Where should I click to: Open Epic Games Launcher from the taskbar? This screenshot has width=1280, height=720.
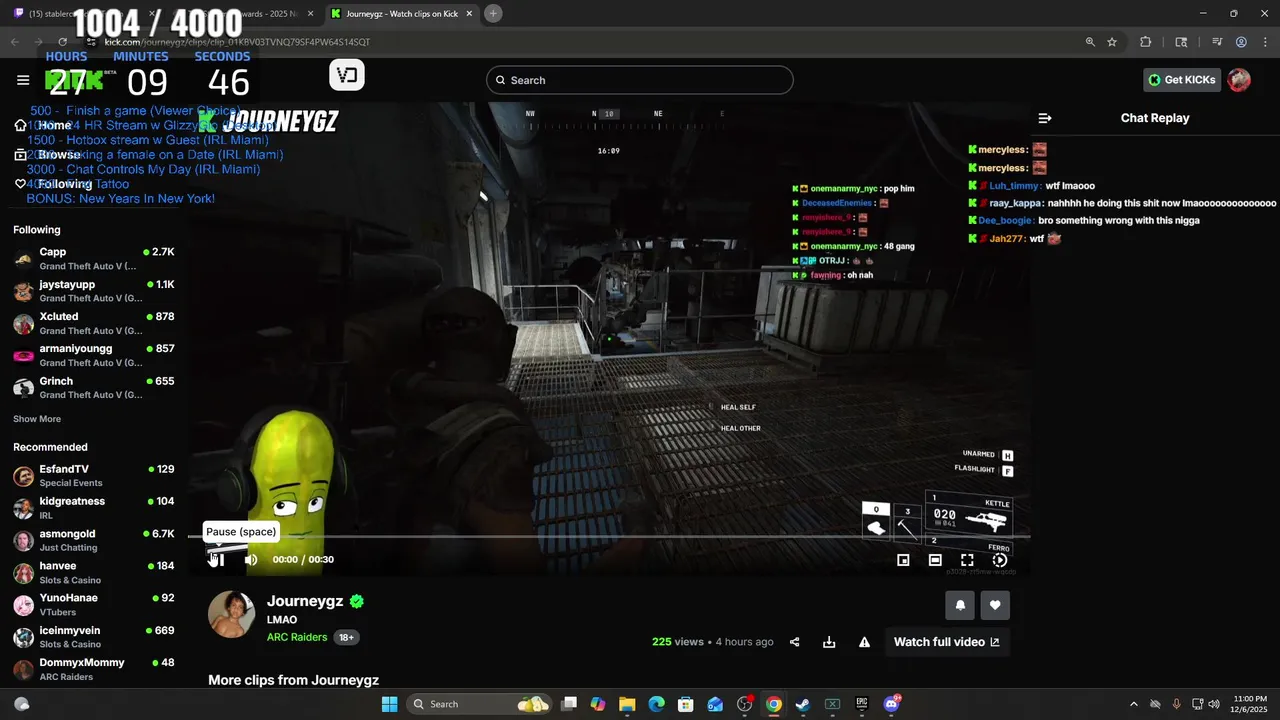tap(862, 704)
